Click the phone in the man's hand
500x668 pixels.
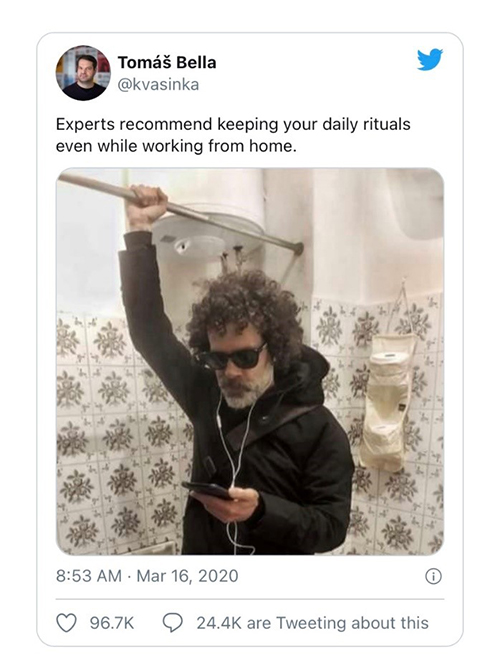(x=207, y=490)
